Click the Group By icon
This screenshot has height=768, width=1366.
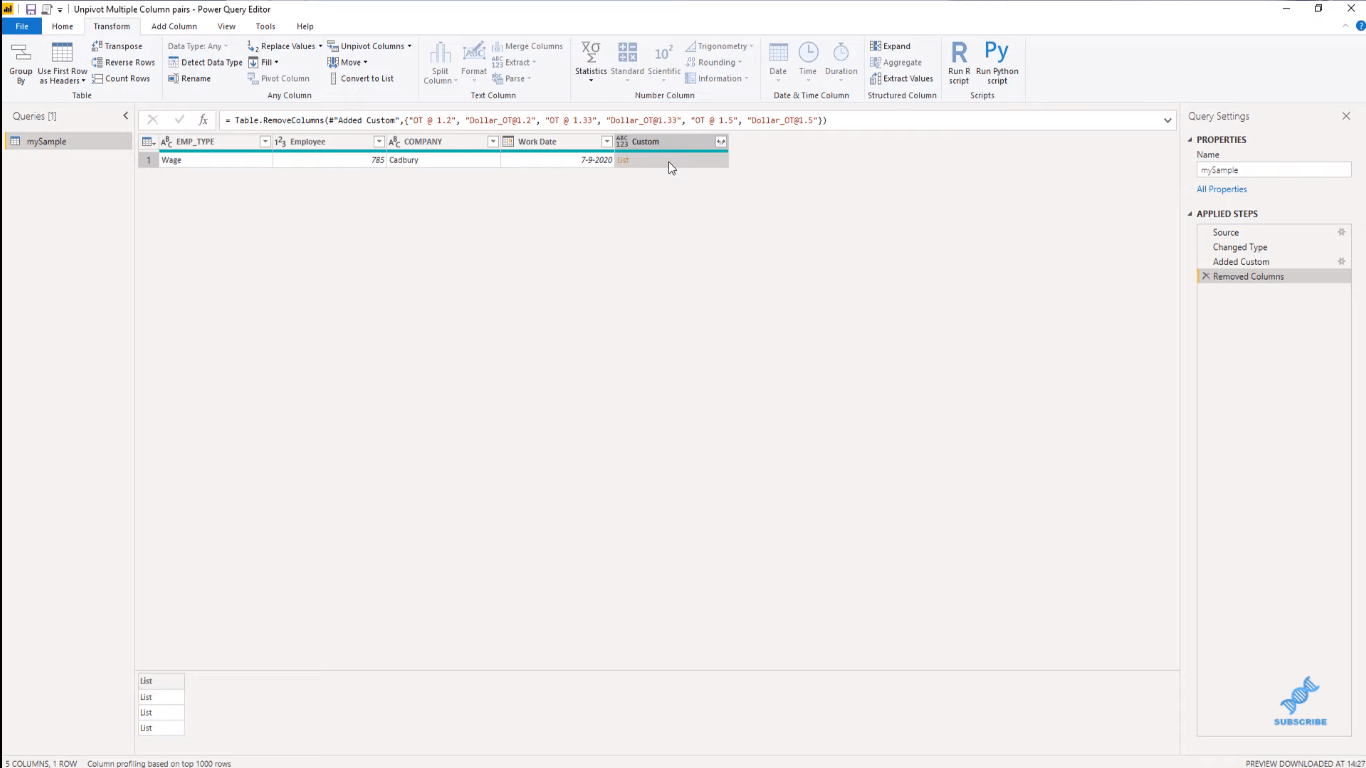[x=21, y=63]
